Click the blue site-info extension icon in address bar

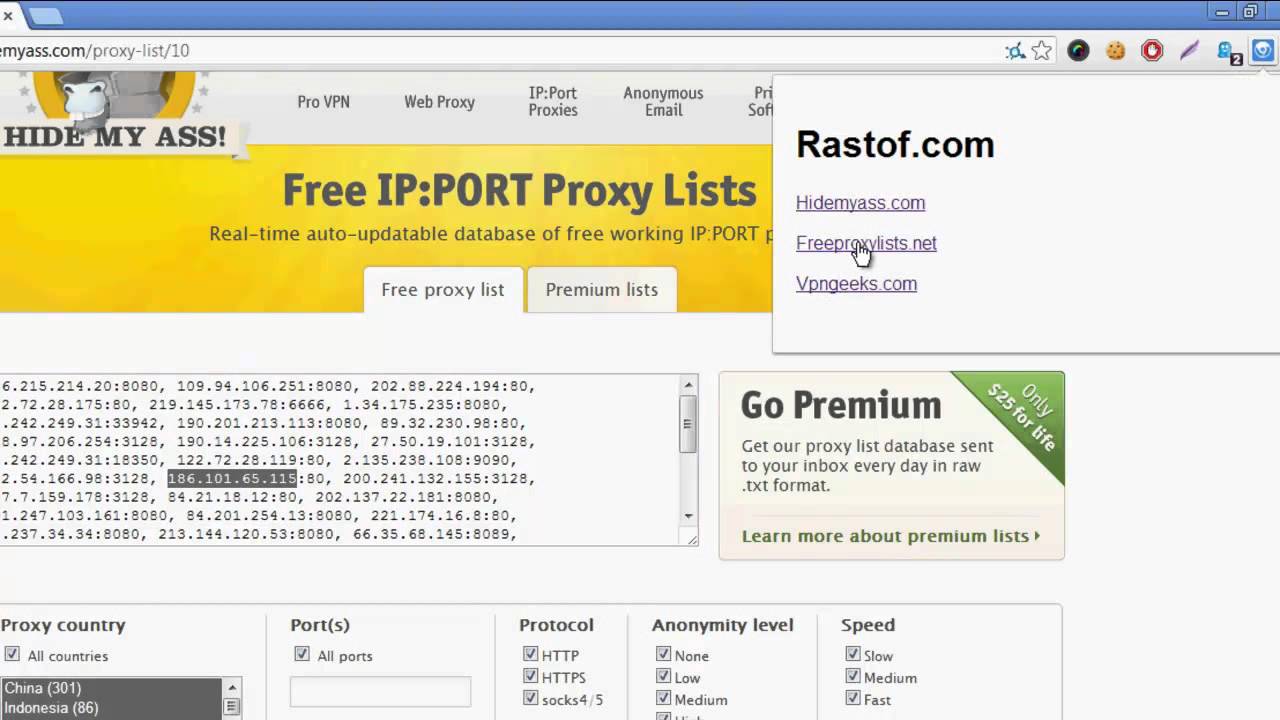1015,51
